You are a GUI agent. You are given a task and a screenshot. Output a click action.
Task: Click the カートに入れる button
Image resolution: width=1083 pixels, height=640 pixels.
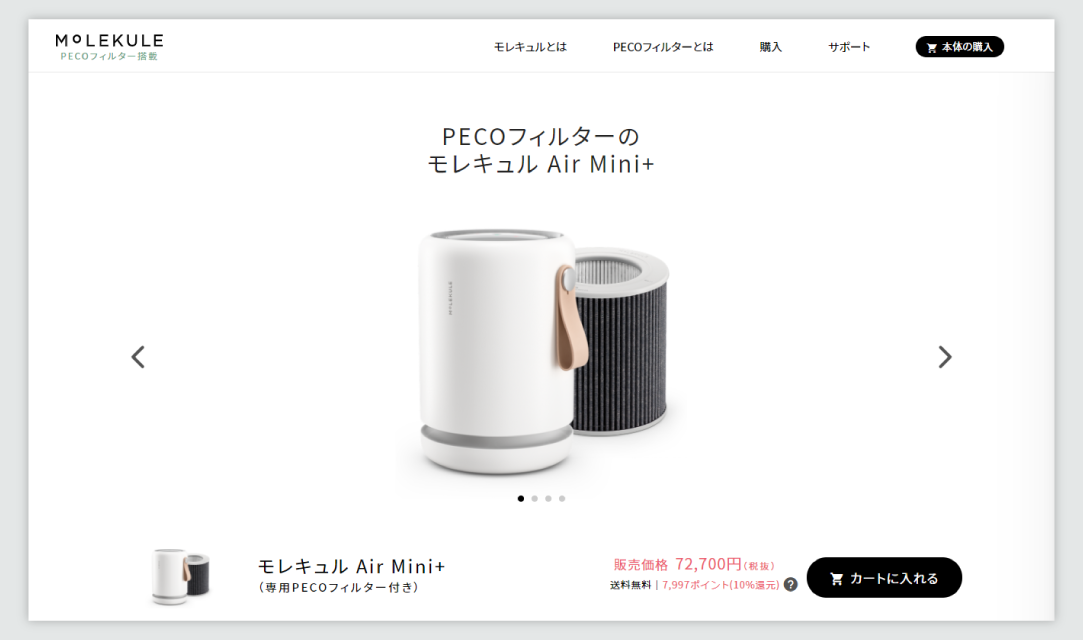tap(884, 578)
